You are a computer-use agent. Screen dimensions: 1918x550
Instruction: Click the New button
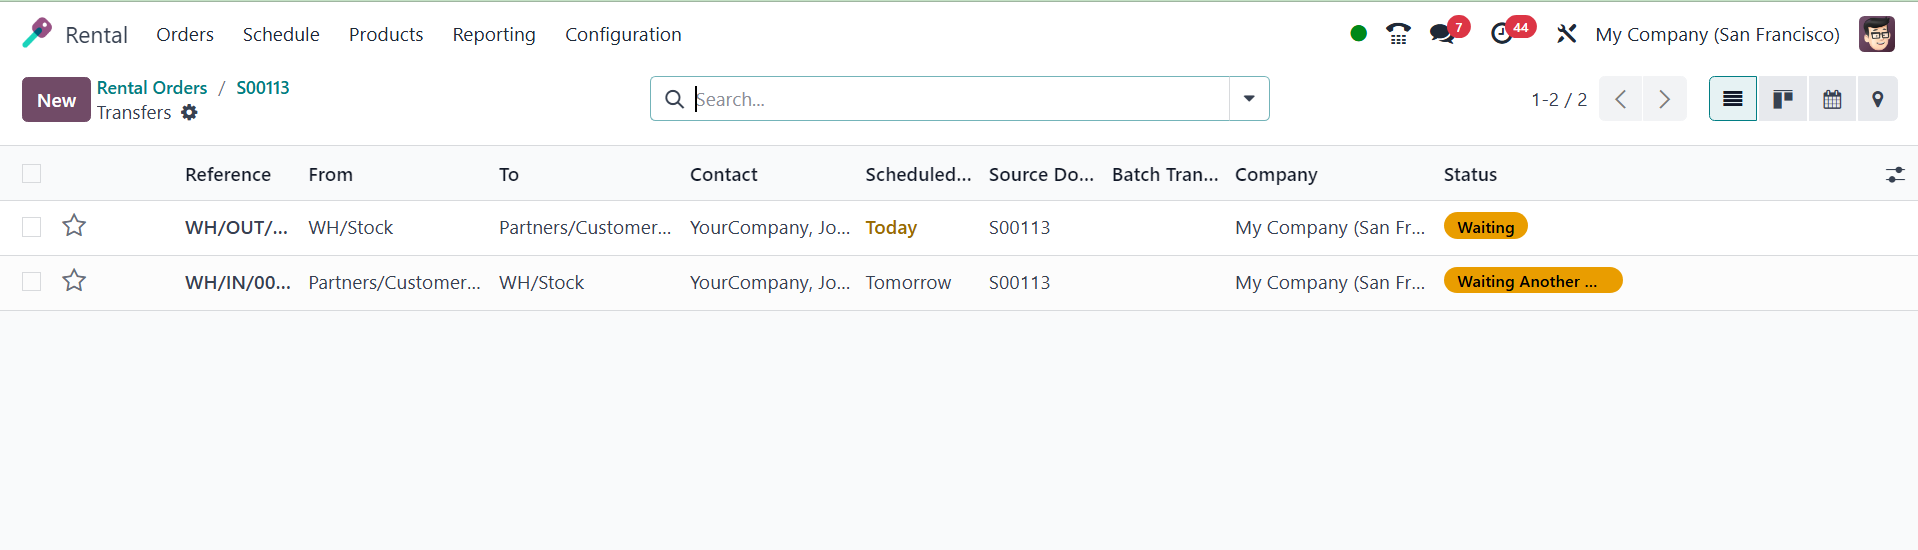[56, 100]
